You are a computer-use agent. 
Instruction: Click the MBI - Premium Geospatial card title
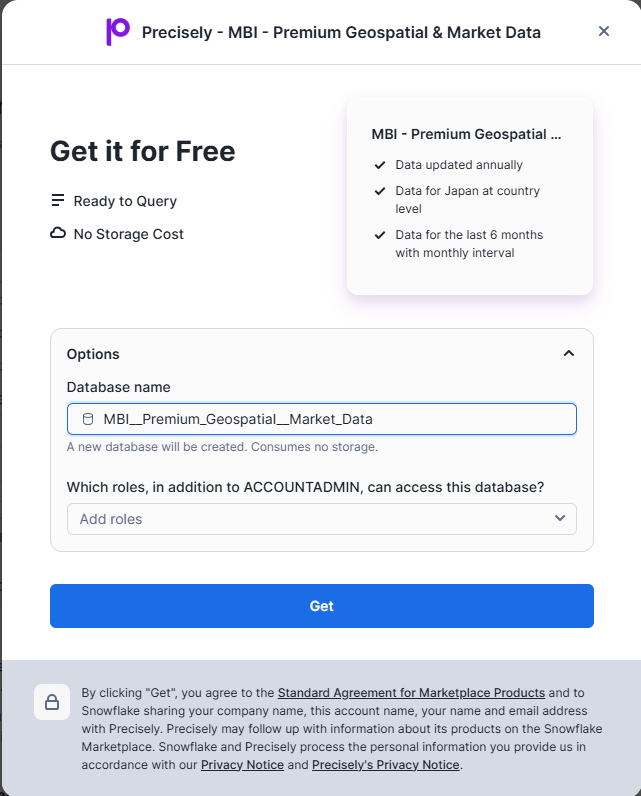pyautogui.click(x=466, y=134)
